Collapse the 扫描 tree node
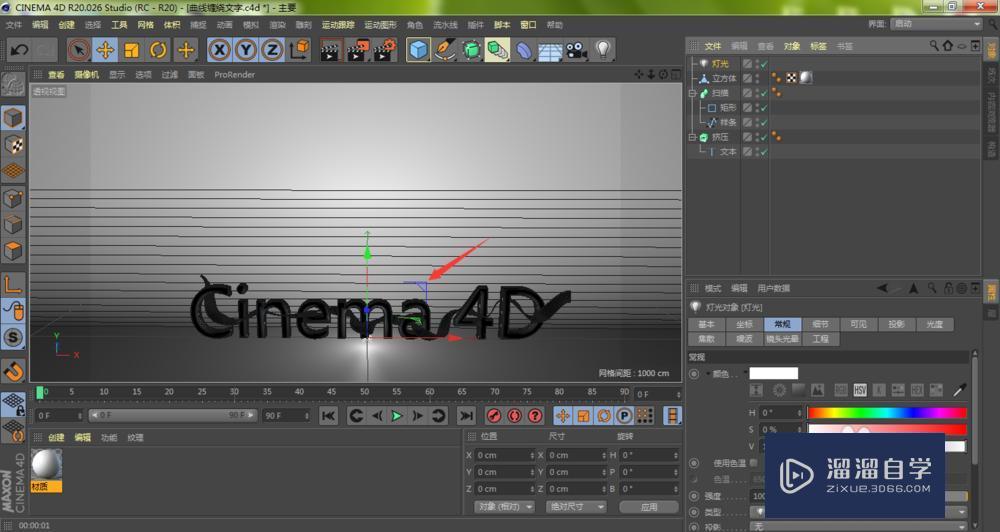 click(692, 93)
